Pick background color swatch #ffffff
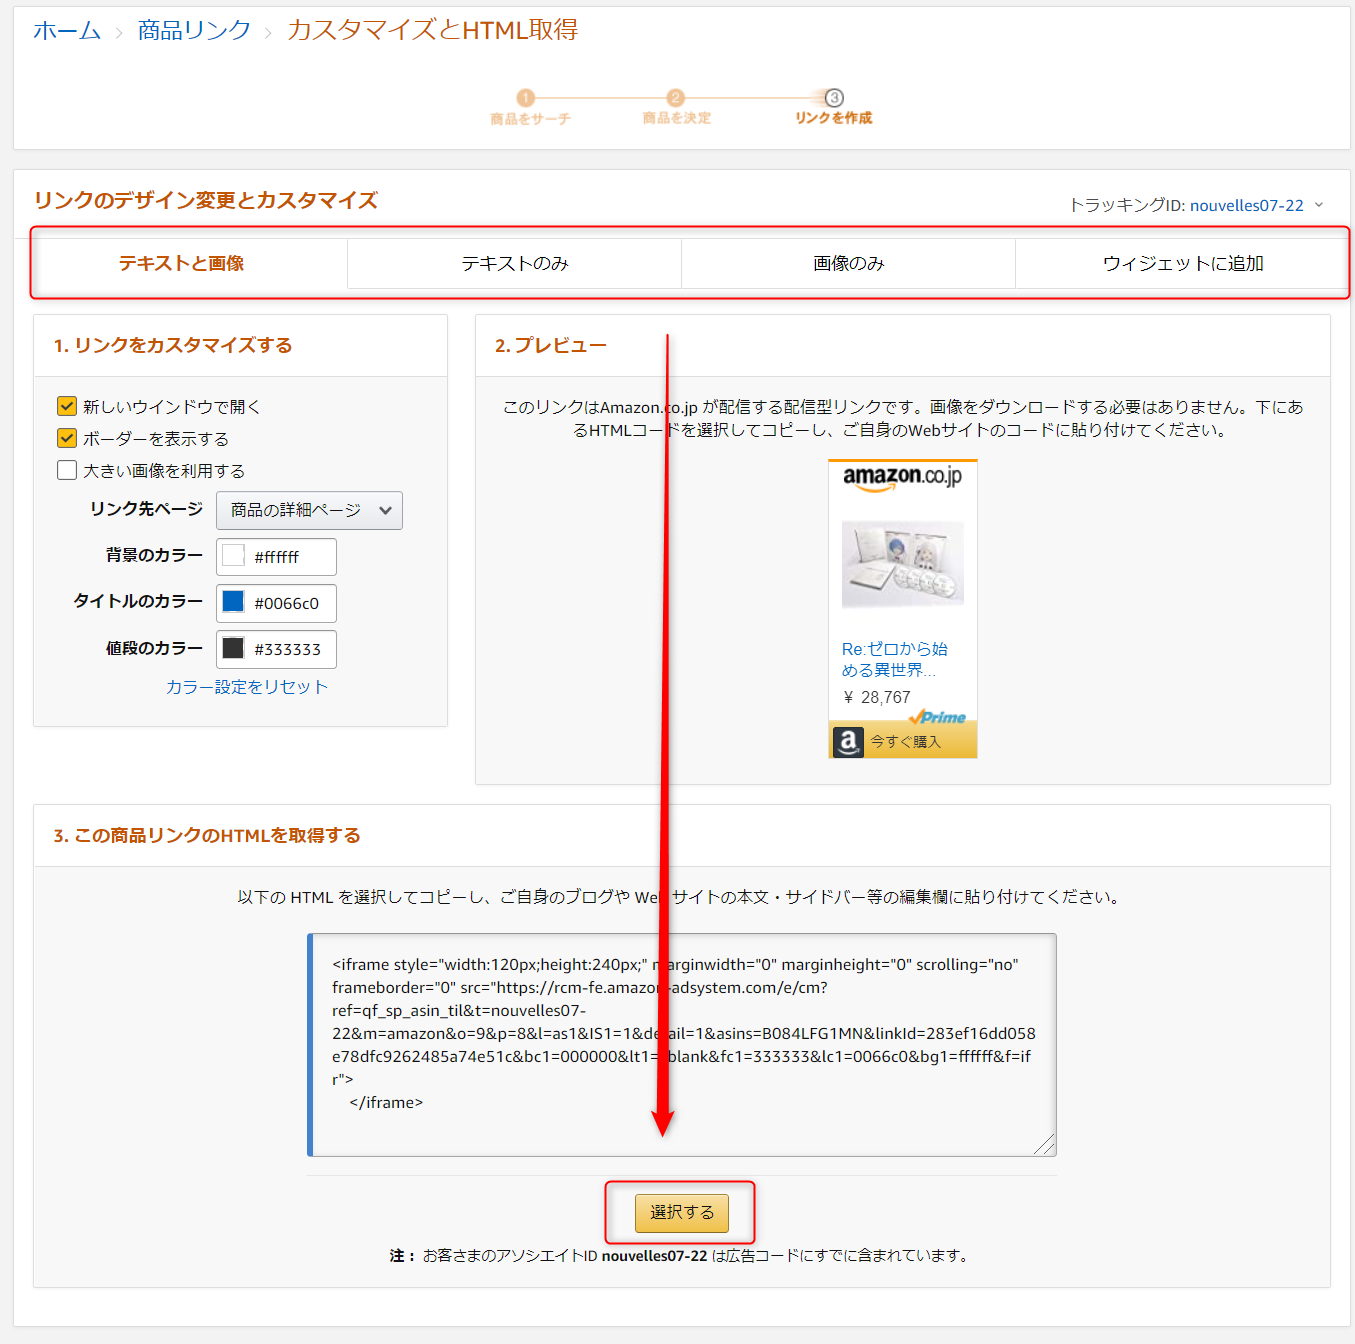This screenshot has height=1344, width=1355. point(233,555)
